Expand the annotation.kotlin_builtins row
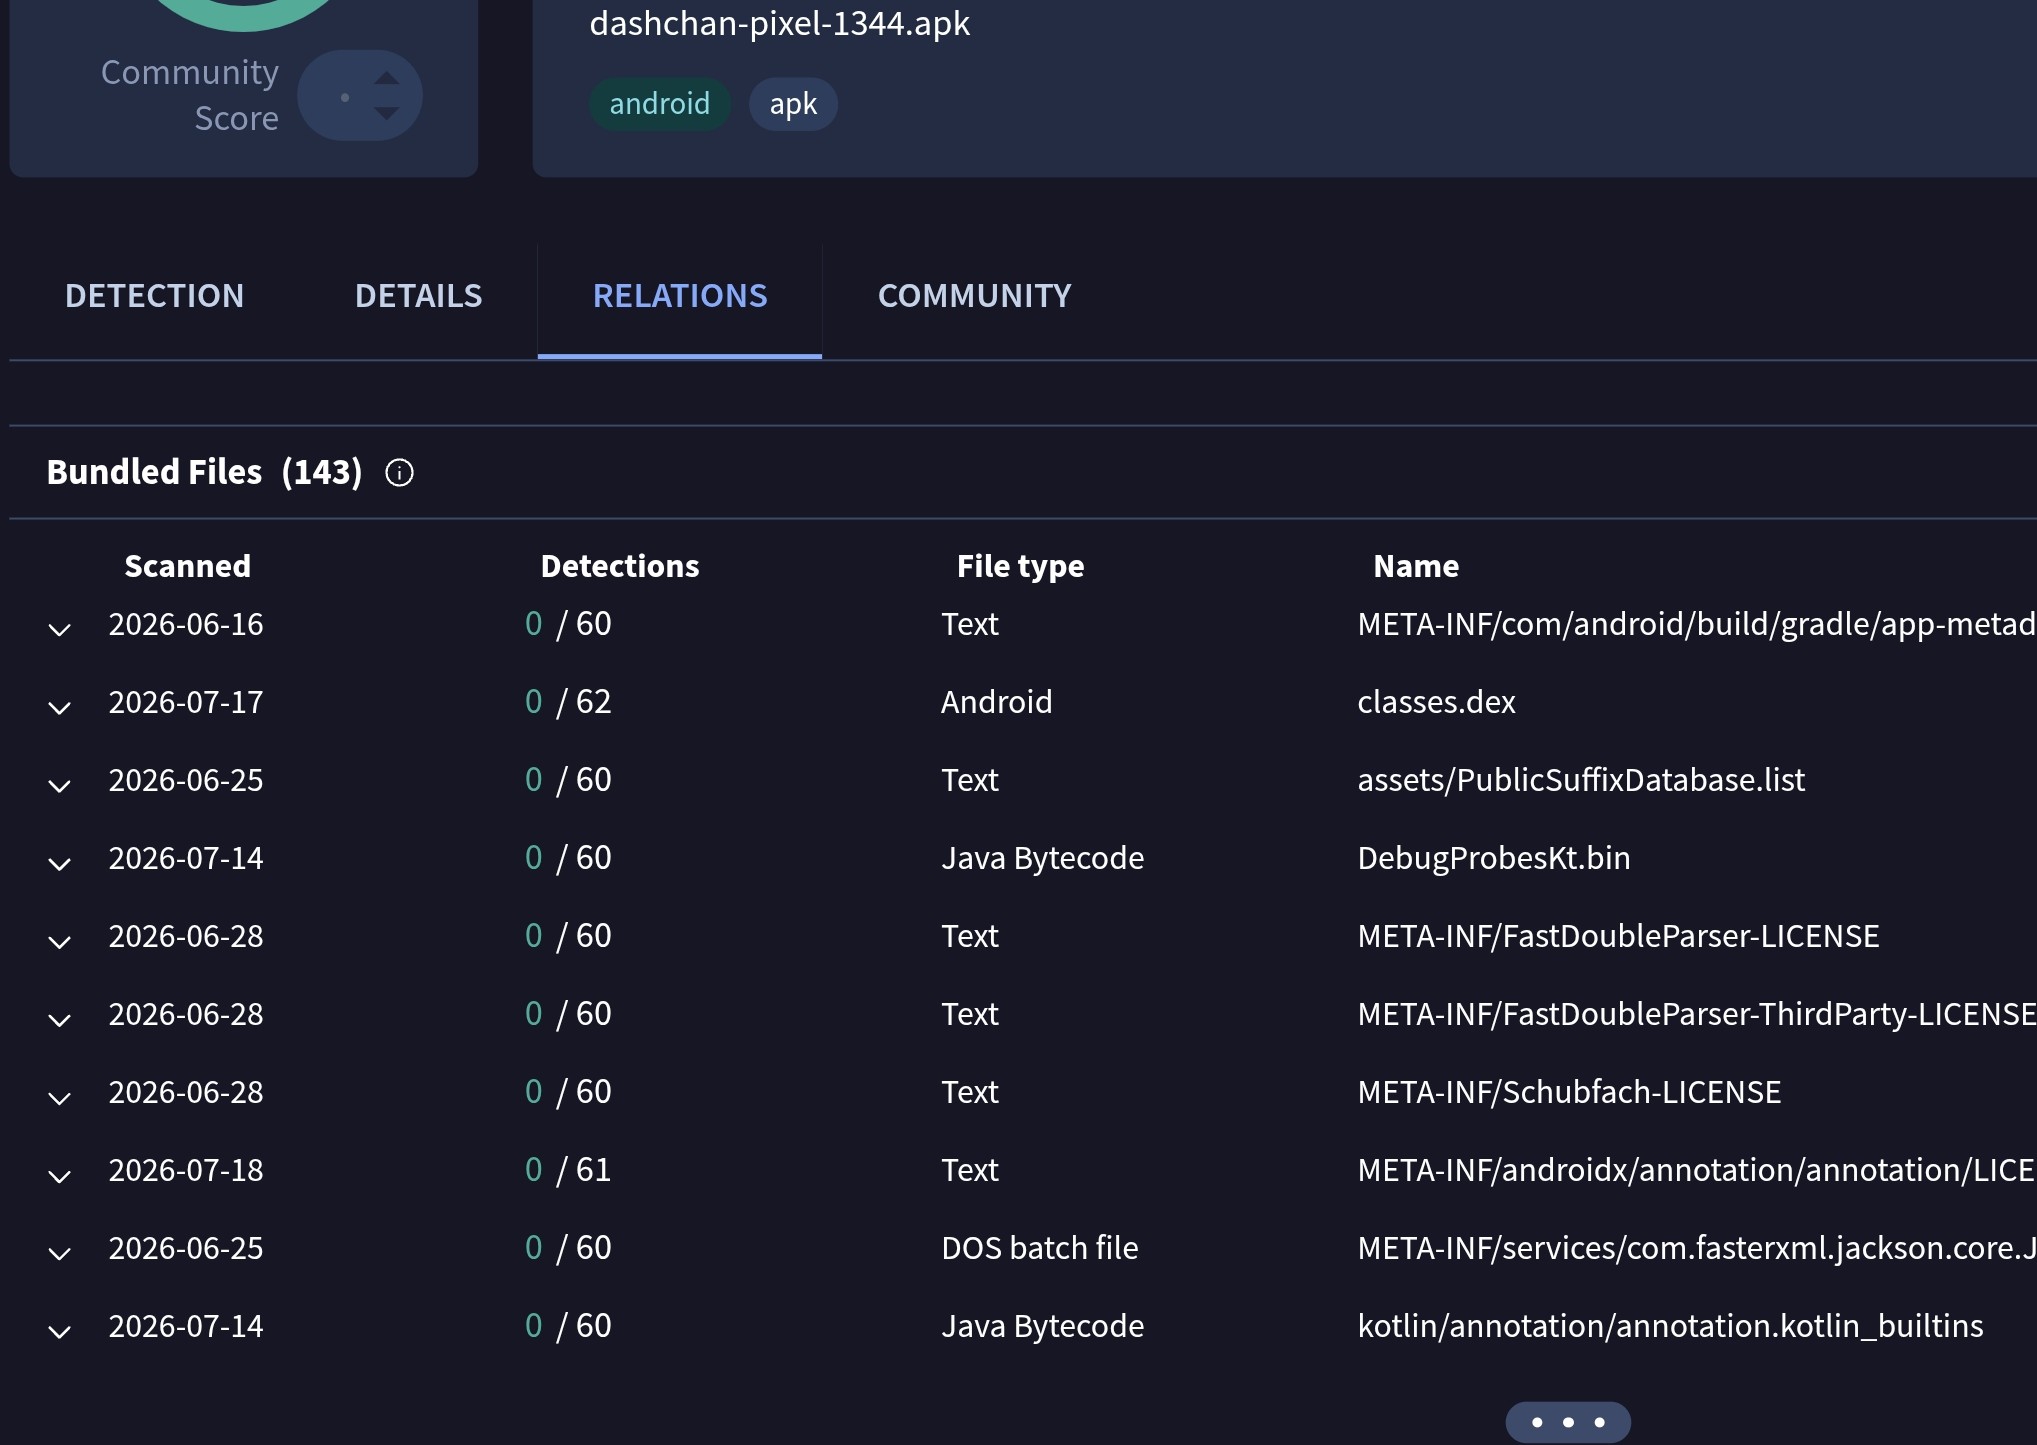2037x1445 pixels. coord(60,1331)
